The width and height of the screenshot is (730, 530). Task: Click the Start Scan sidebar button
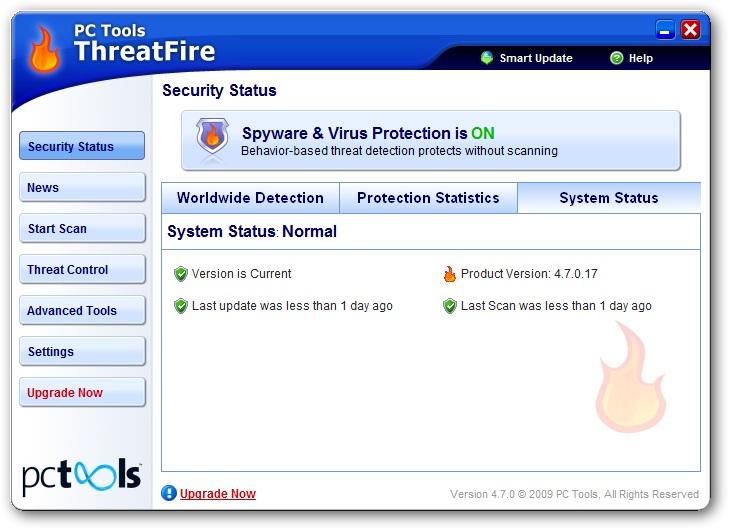(82, 228)
